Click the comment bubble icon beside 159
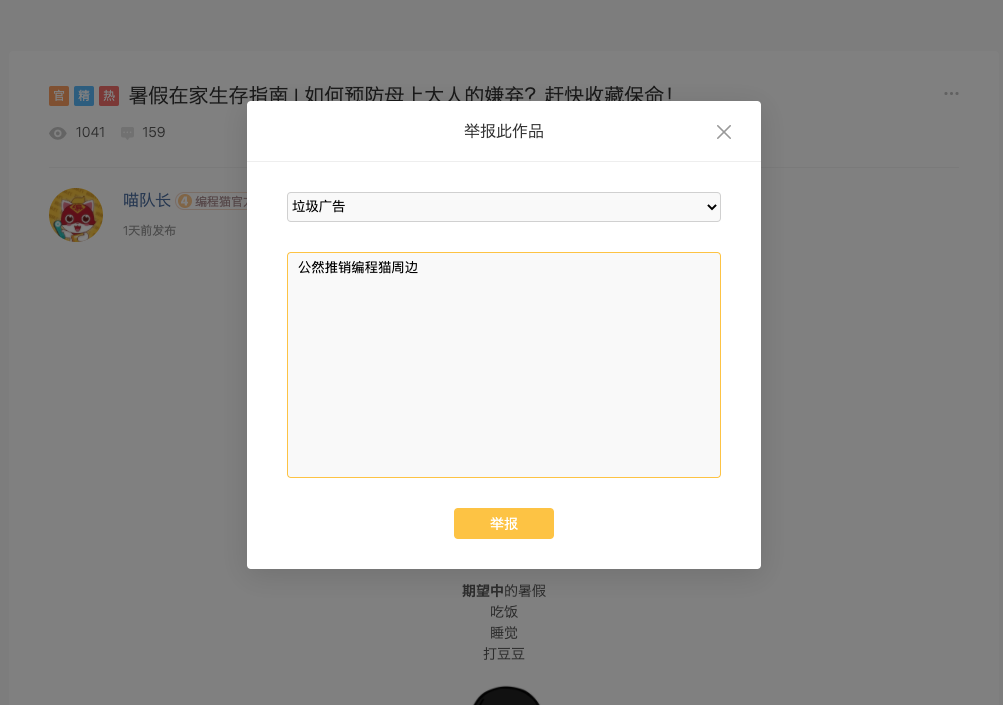Screen dimensions: 1003x705 pos(127,133)
